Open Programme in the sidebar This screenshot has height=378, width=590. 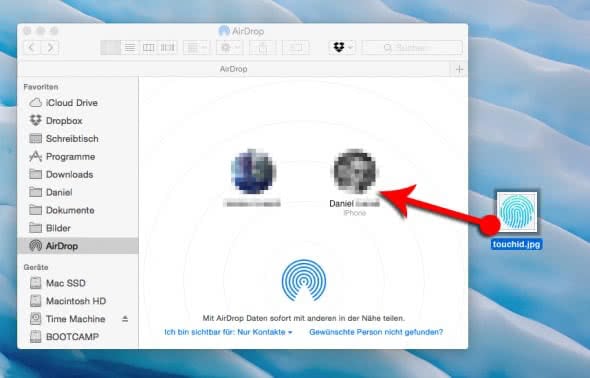pyautogui.click(x=78, y=156)
